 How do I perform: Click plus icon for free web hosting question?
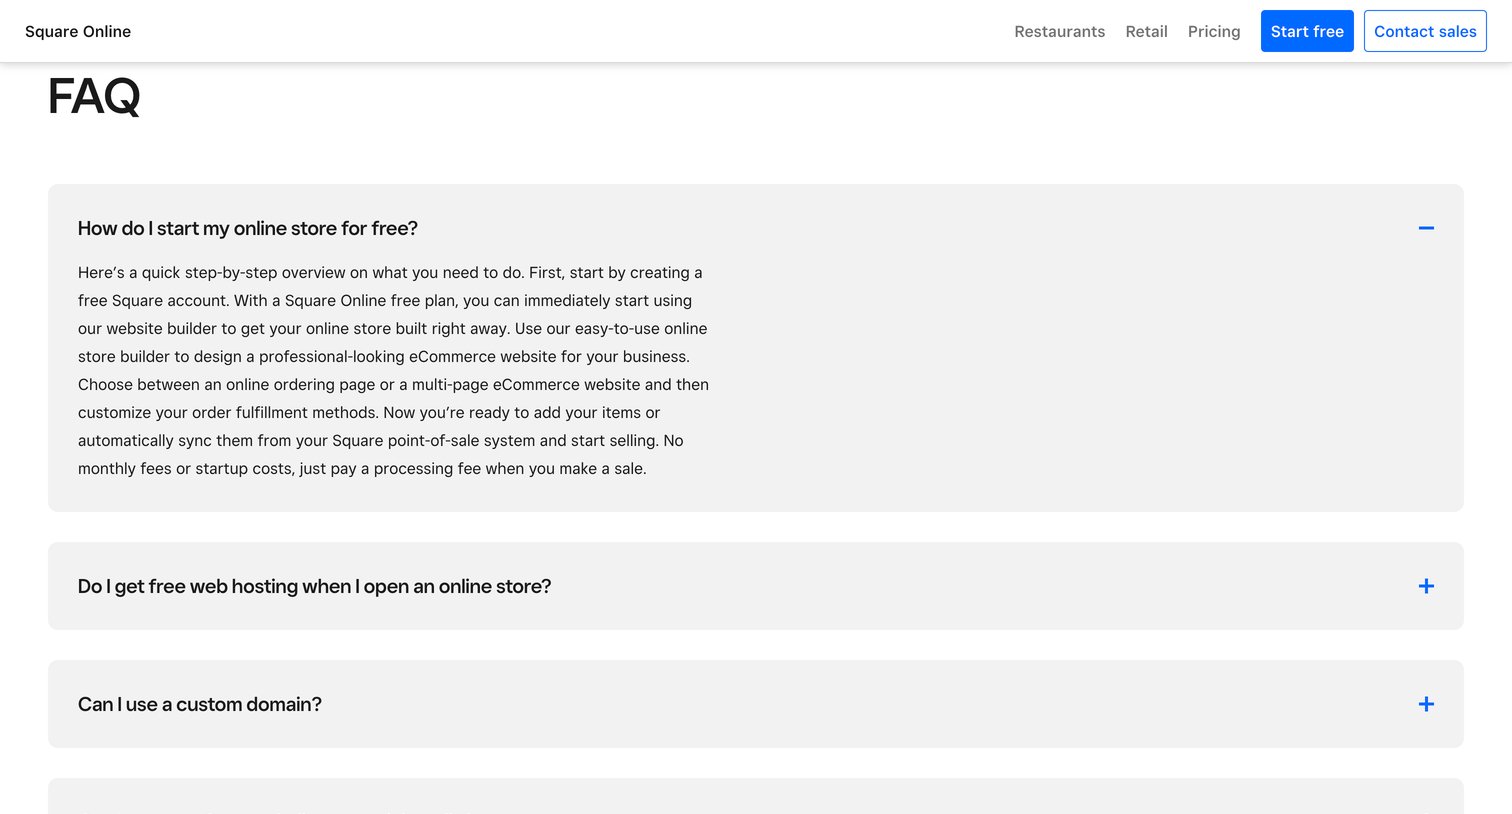click(1426, 586)
